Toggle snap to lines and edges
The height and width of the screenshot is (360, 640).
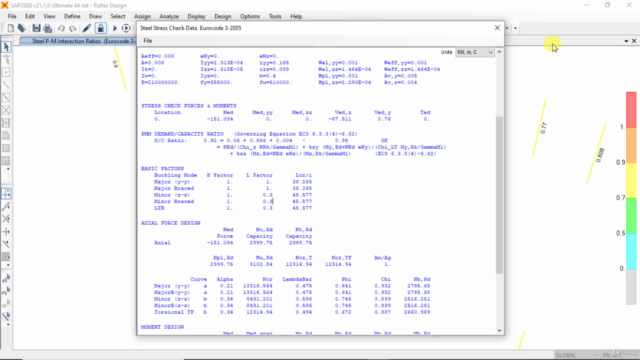6,244
